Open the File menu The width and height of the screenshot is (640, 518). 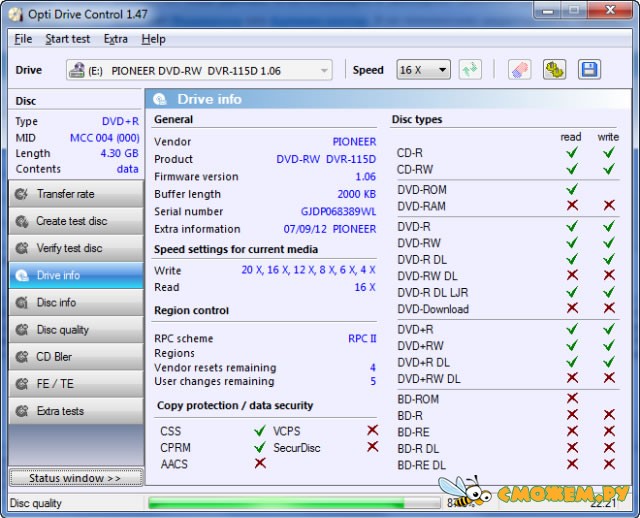click(23, 39)
